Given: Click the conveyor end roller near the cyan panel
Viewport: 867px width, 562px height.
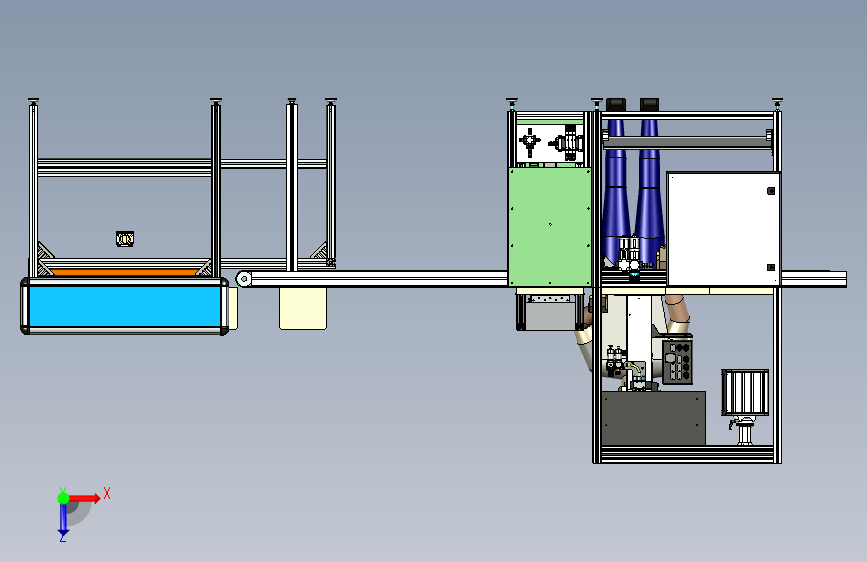Looking at the screenshot, I should point(244,279).
